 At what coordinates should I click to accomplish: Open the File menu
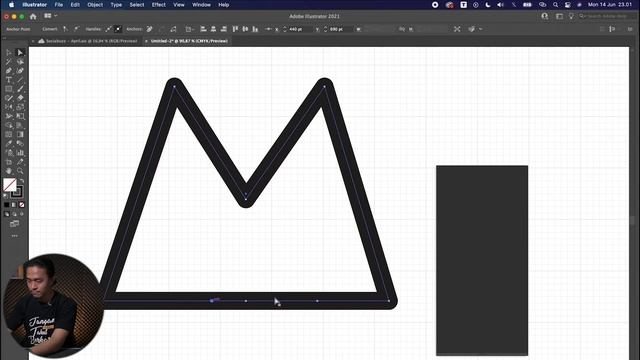click(59, 5)
